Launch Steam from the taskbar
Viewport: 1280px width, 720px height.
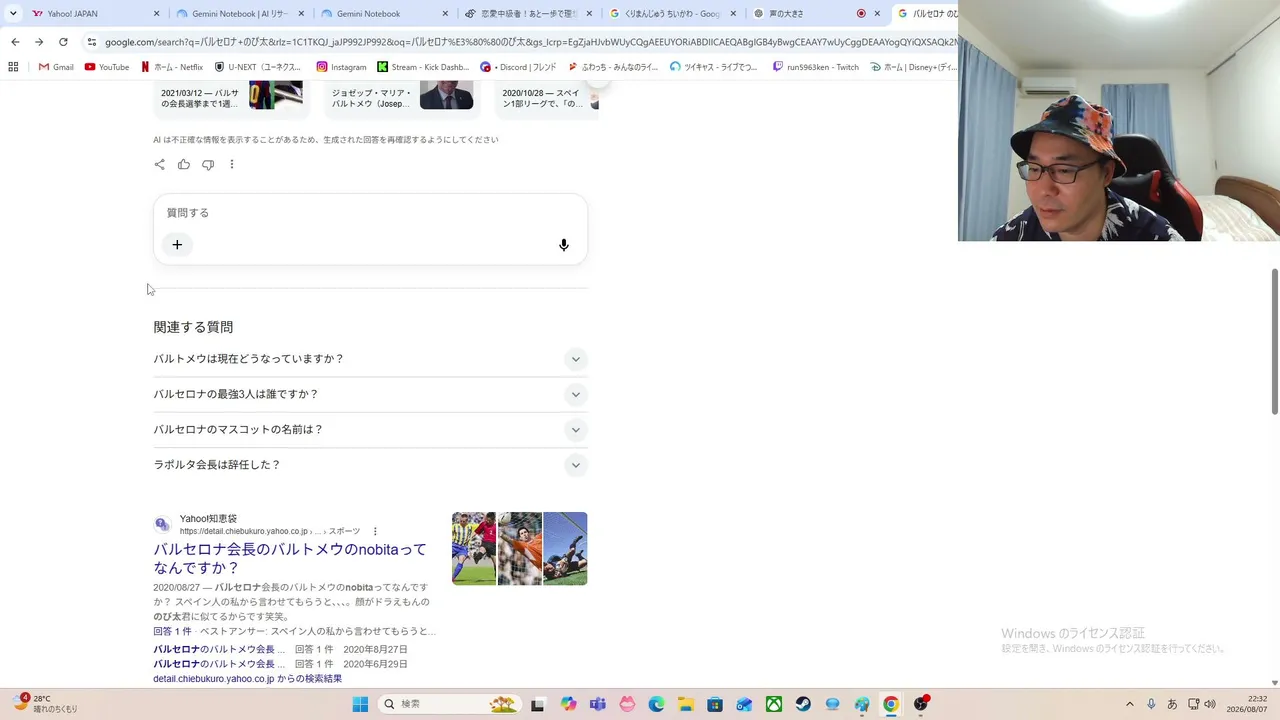coord(803,704)
